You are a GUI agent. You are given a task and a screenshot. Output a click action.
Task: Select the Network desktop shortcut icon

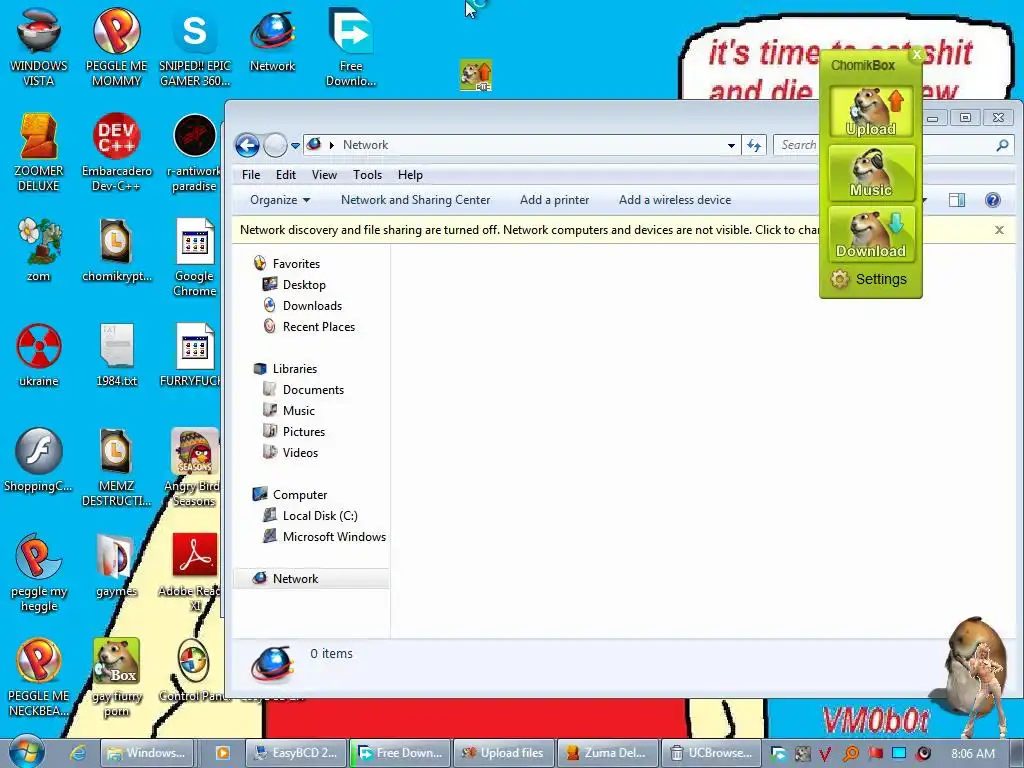[x=272, y=39]
